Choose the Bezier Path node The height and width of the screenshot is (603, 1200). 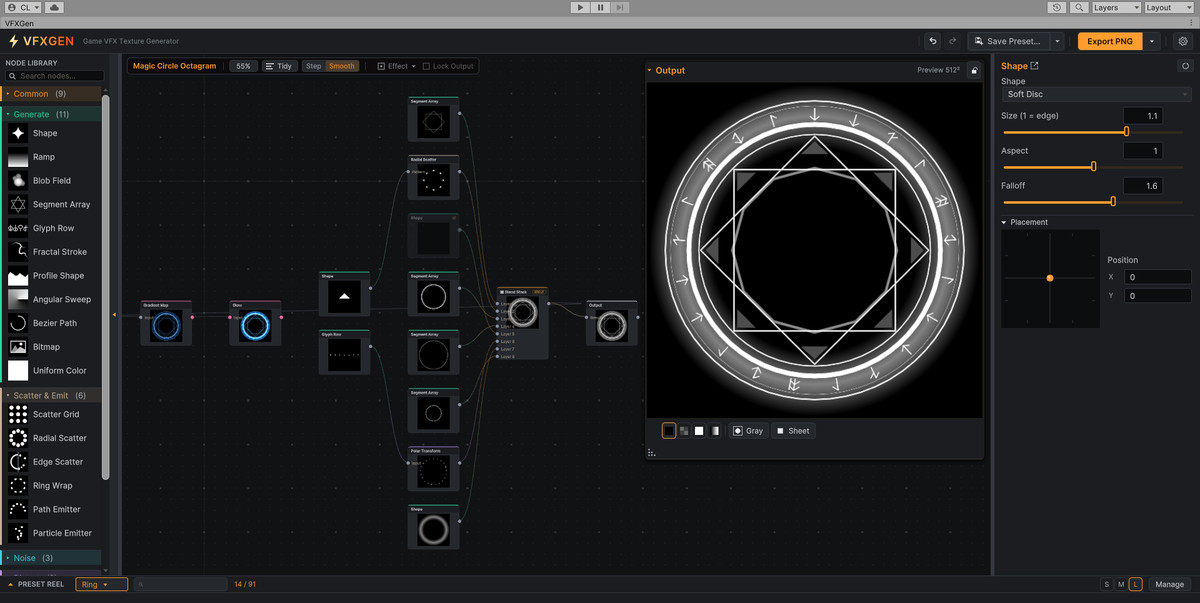point(53,323)
